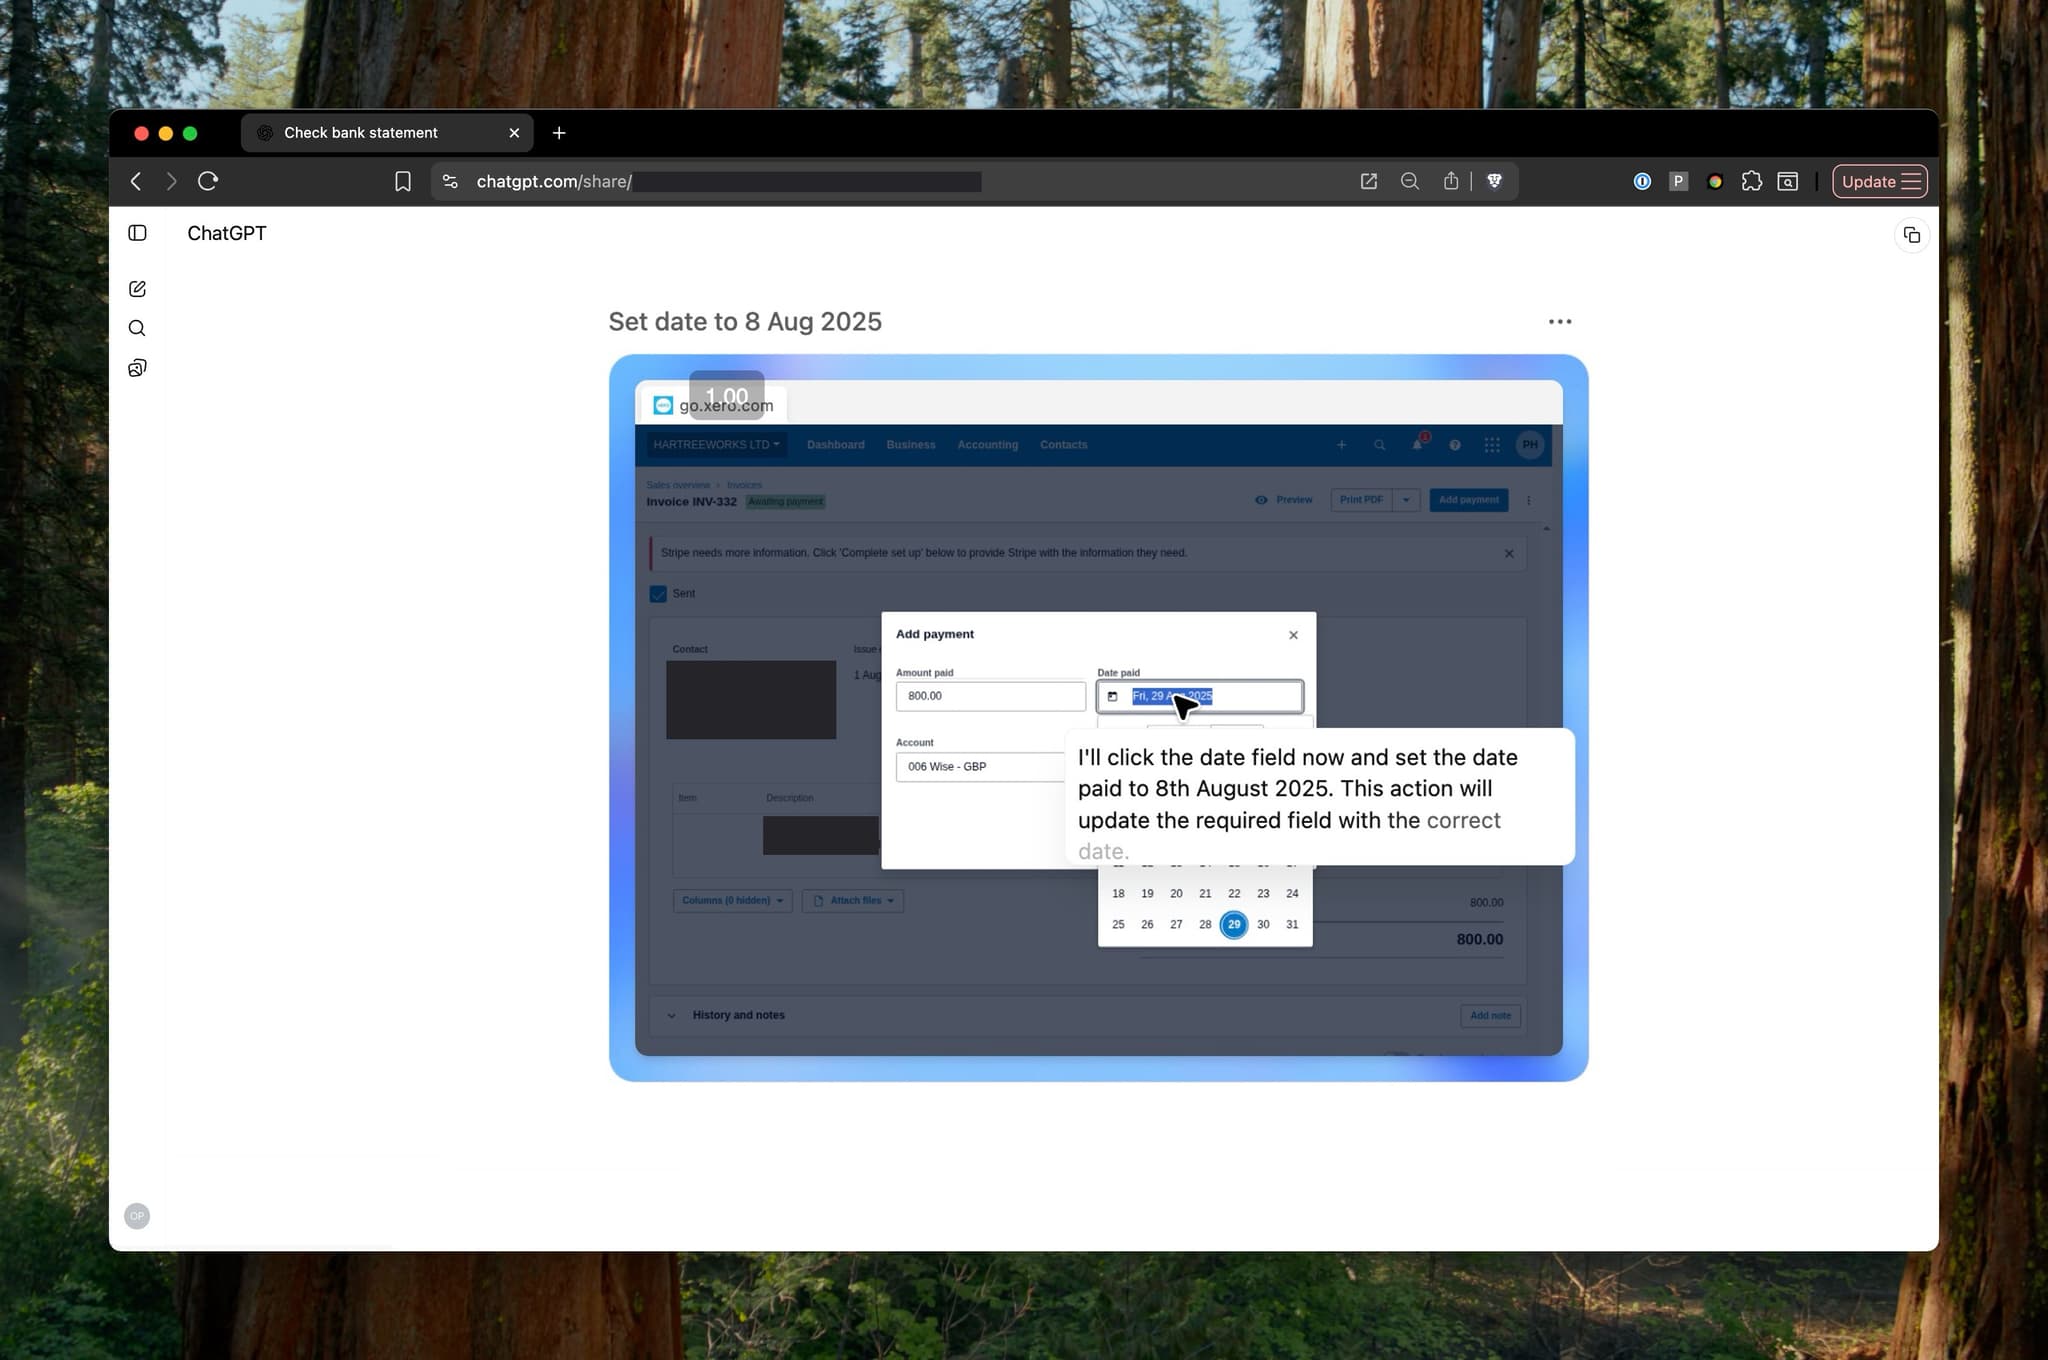This screenshot has height=1360, width=2048.
Task: Open a new tab with plus button
Action: pyautogui.click(x=559, y=133)
